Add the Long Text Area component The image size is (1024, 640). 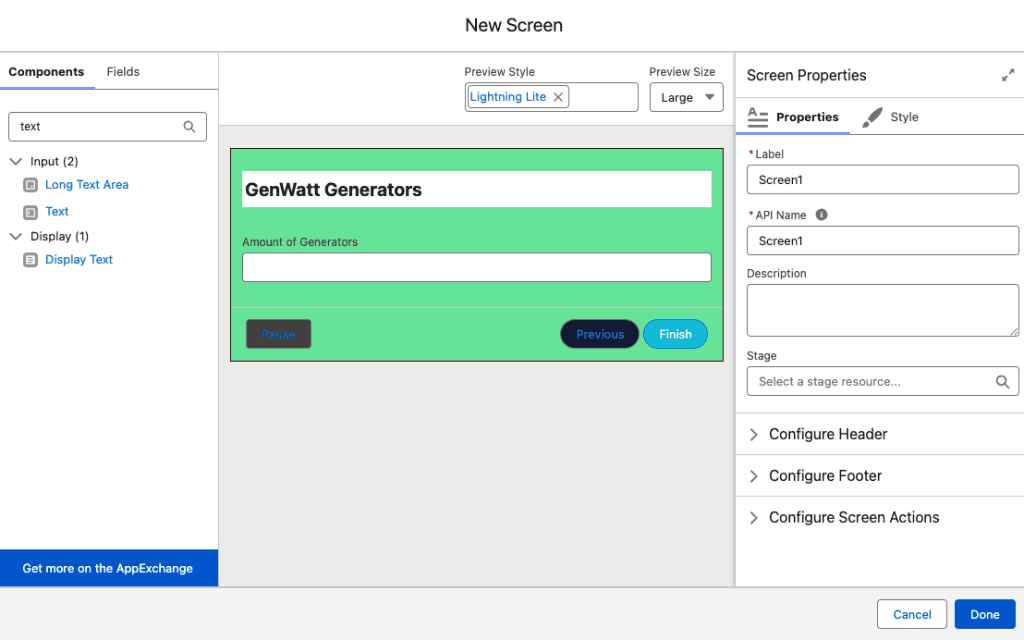coord(86,185)
